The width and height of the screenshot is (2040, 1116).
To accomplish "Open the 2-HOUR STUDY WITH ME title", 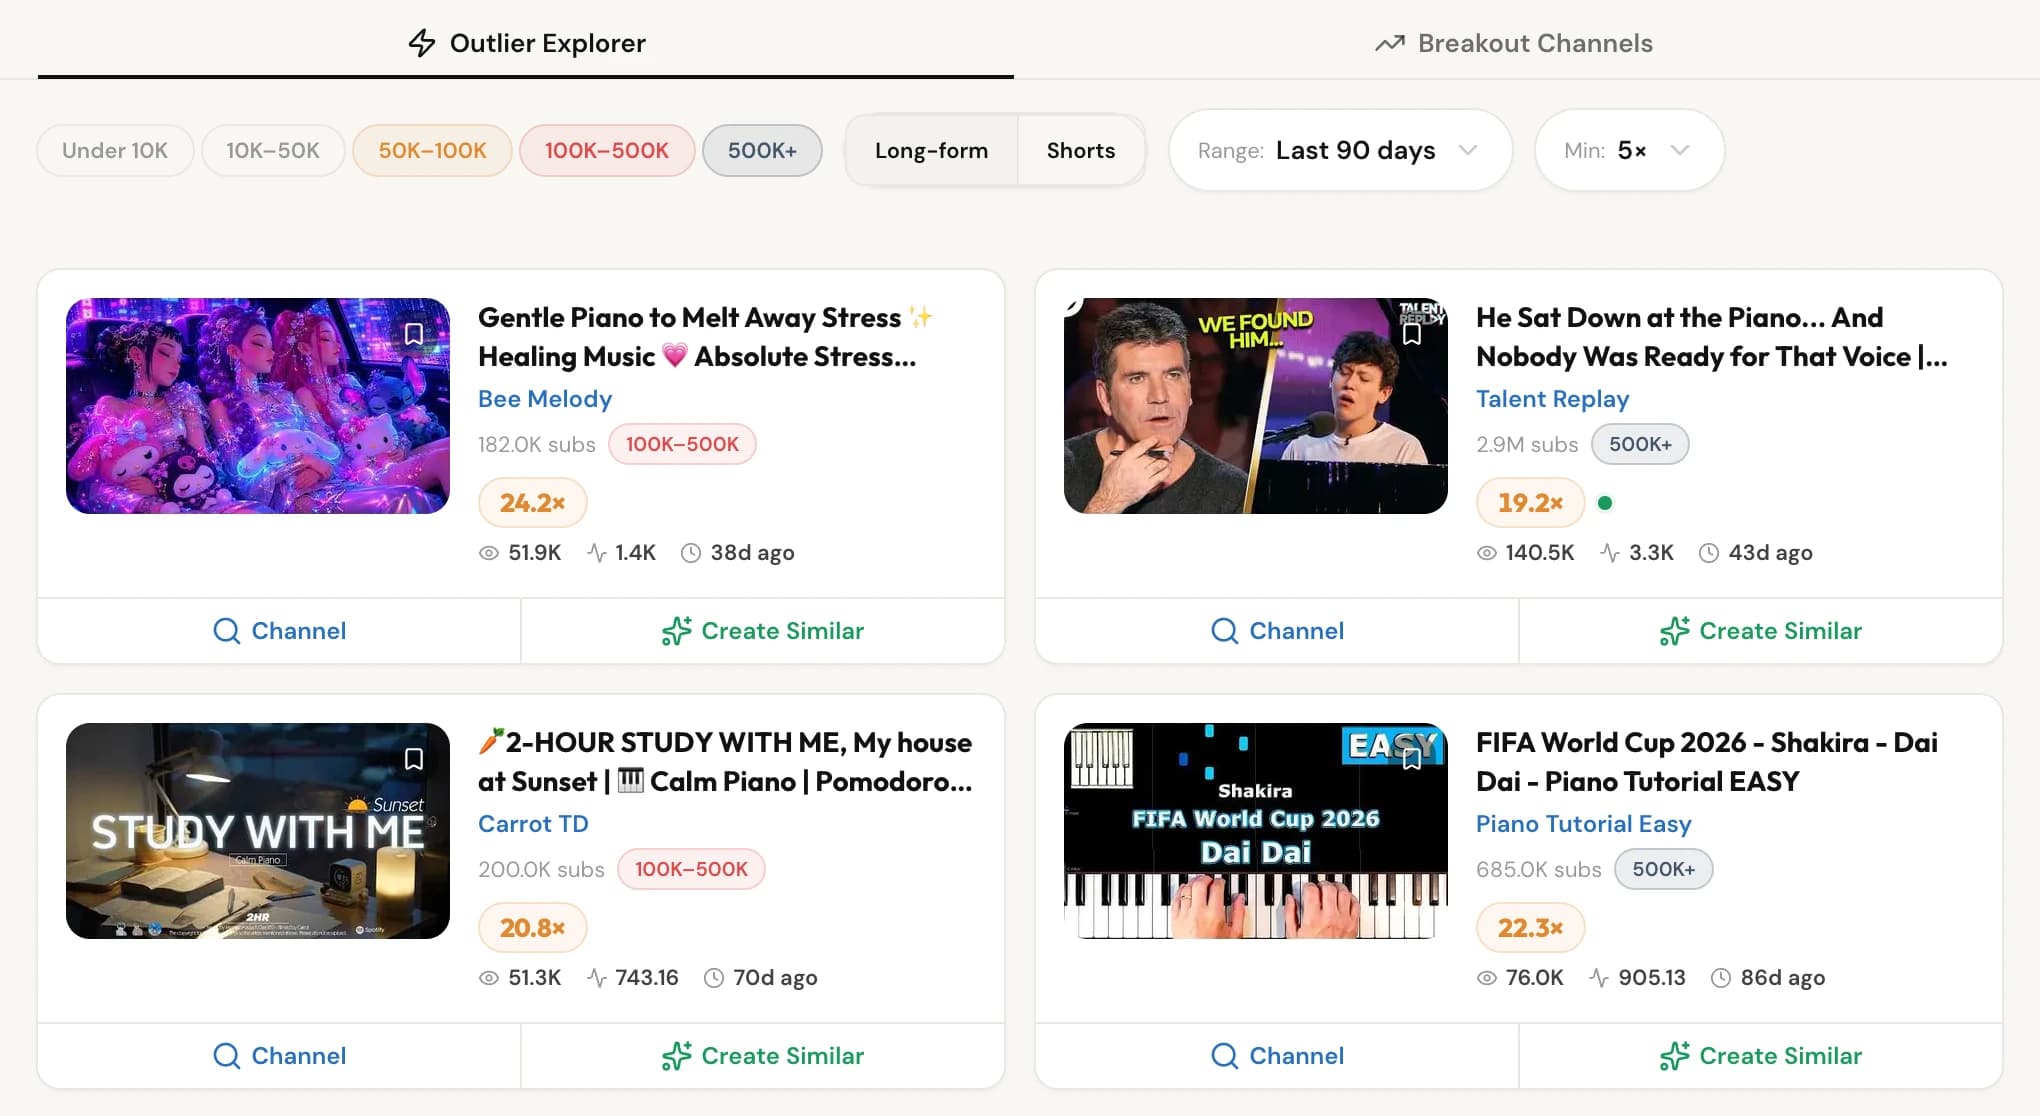I will [725, 762].
